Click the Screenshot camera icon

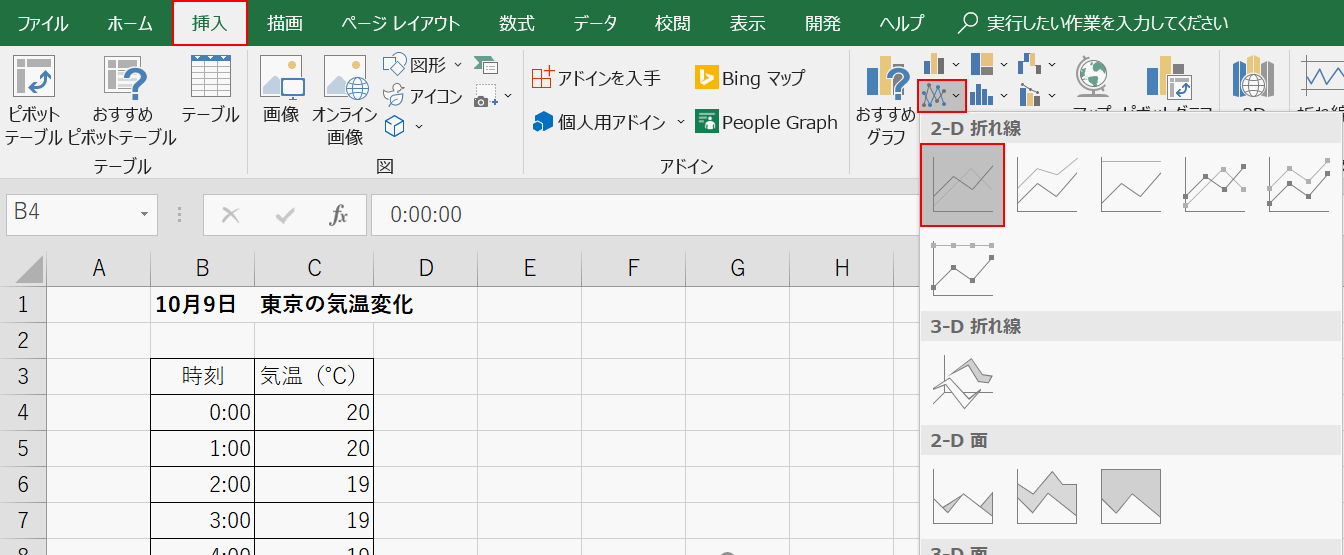coord(485,97)
